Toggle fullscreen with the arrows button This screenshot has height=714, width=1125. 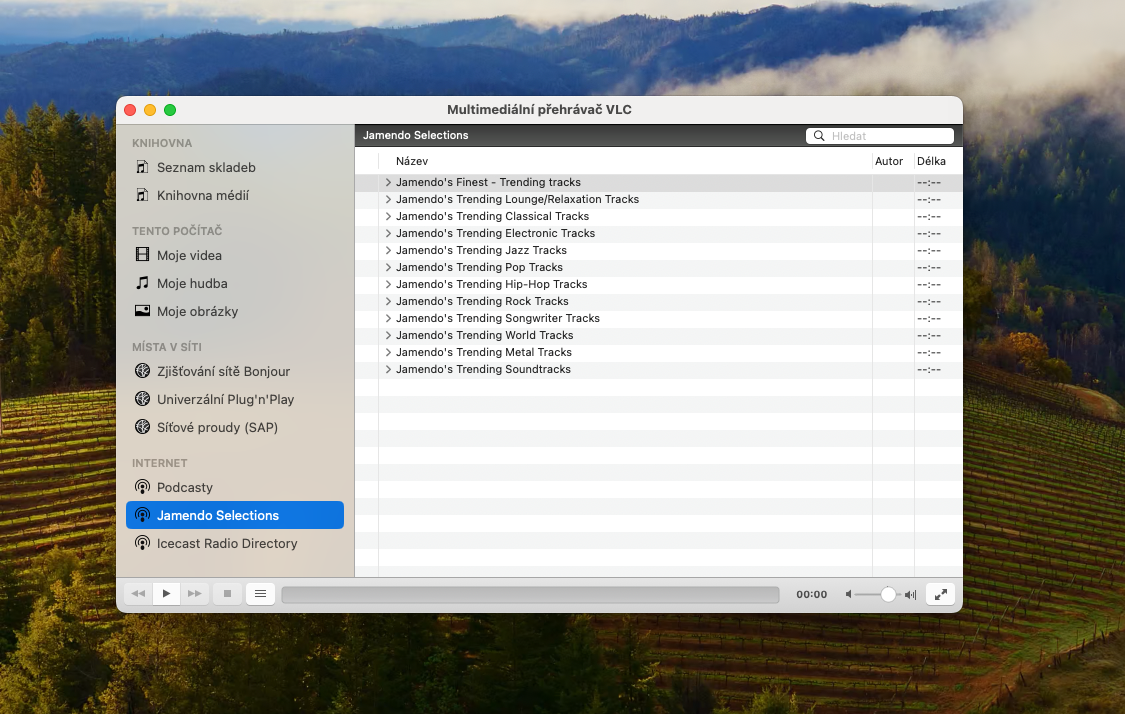(x=940, y=594)
